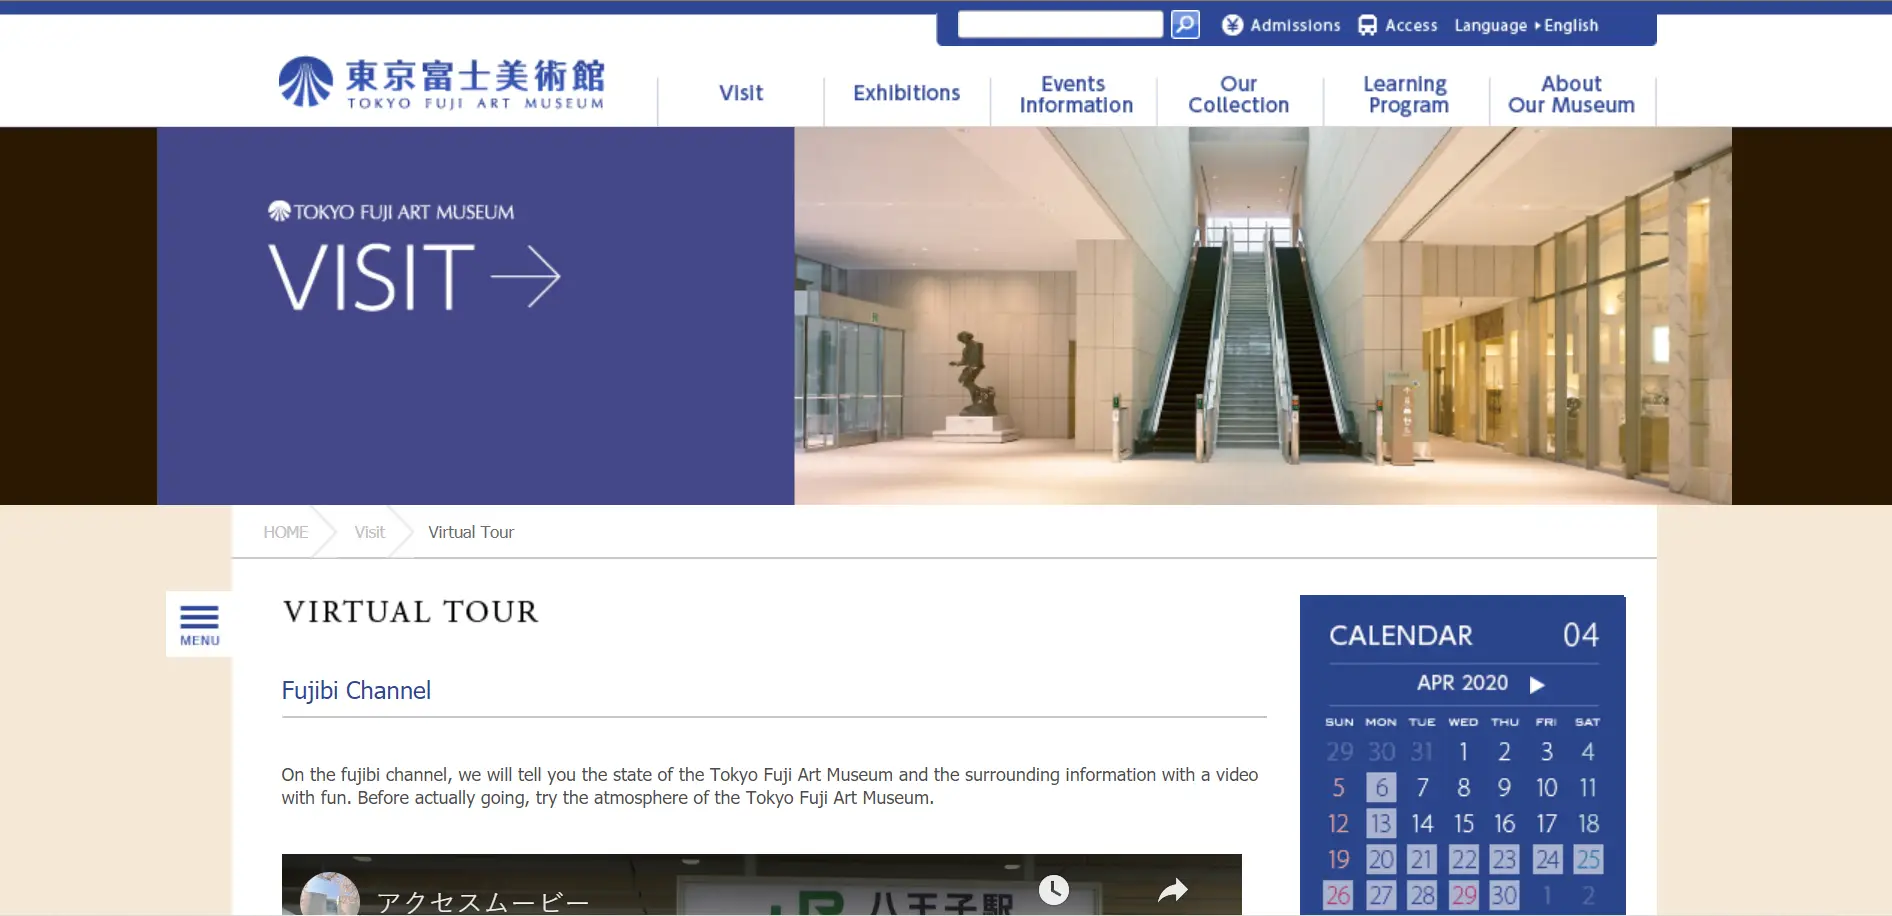
Task: Click the search text input field
Action: [1060, 24]
